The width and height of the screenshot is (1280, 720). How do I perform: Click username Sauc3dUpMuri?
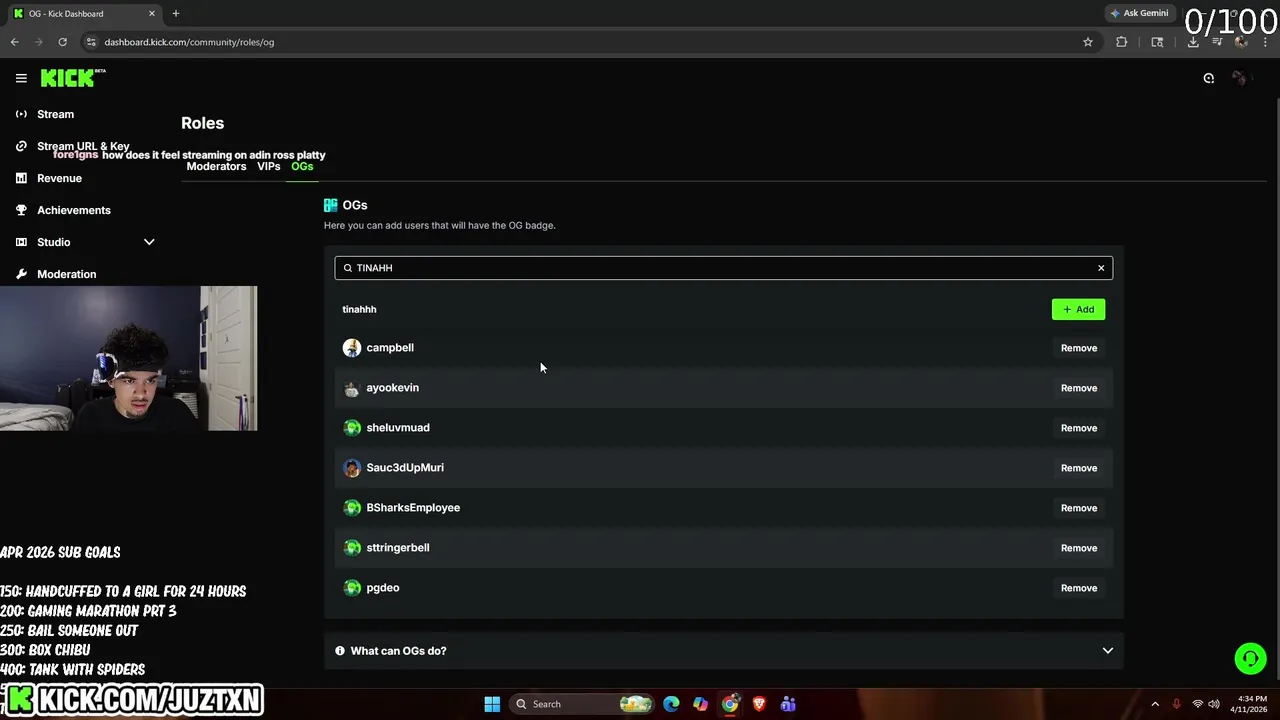point(405,468)
